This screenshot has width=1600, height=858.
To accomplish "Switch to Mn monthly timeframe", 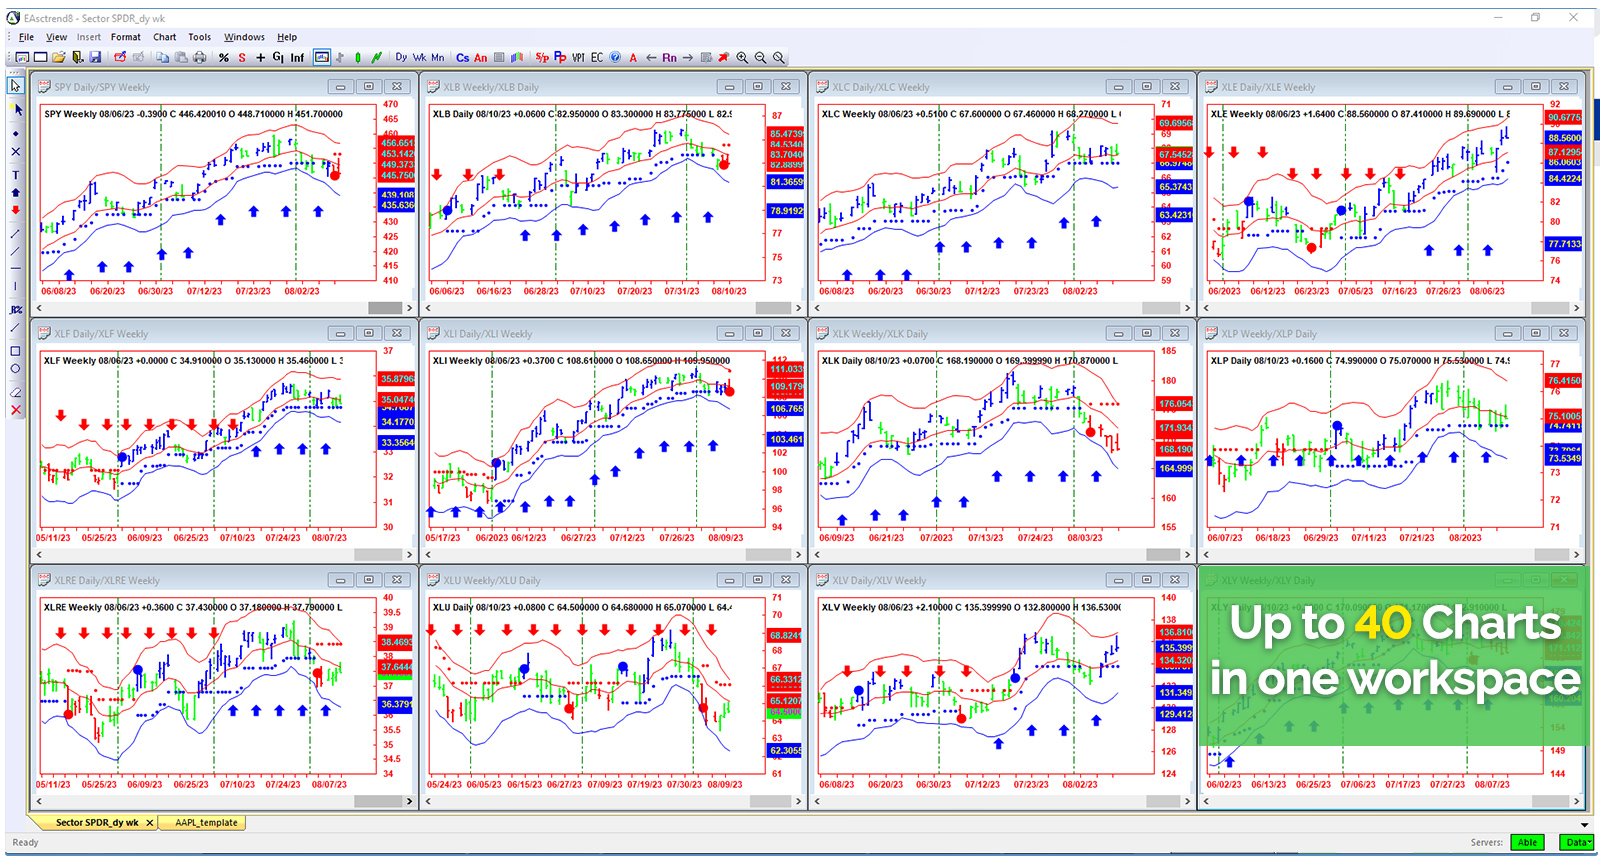I will pos(437,57).
